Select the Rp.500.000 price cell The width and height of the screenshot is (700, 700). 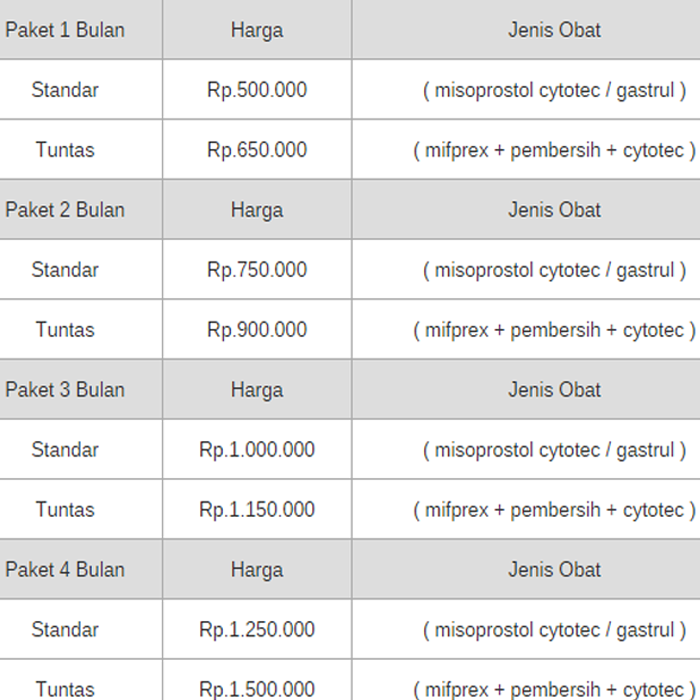click(257, 90)
